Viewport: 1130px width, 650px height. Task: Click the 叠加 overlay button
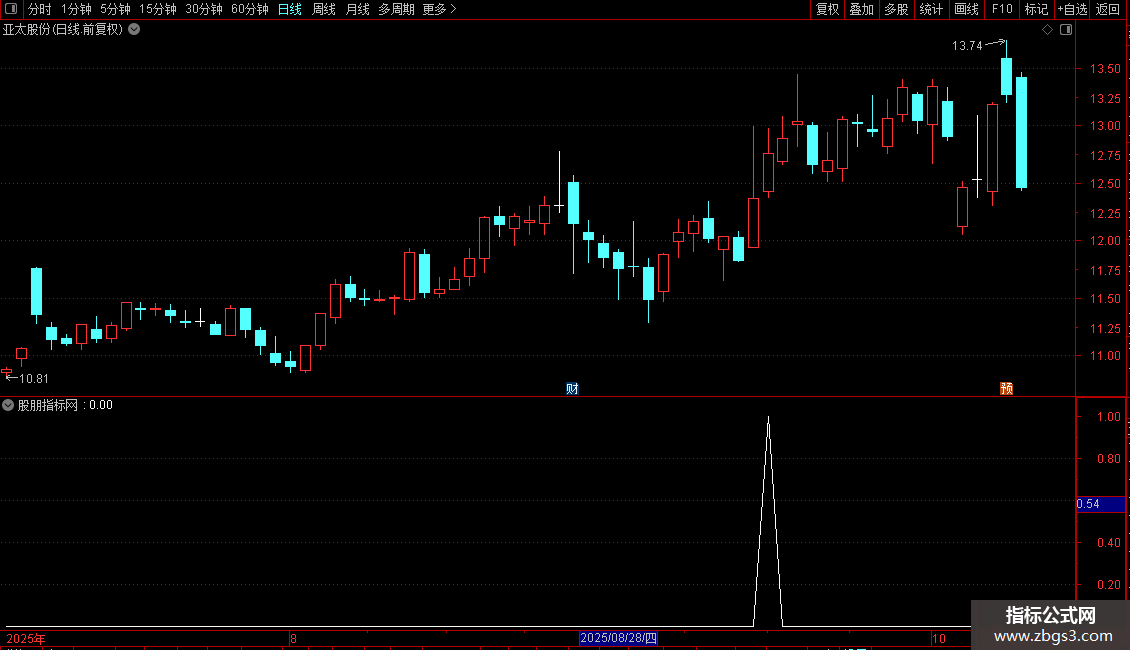tap(861, 9)
